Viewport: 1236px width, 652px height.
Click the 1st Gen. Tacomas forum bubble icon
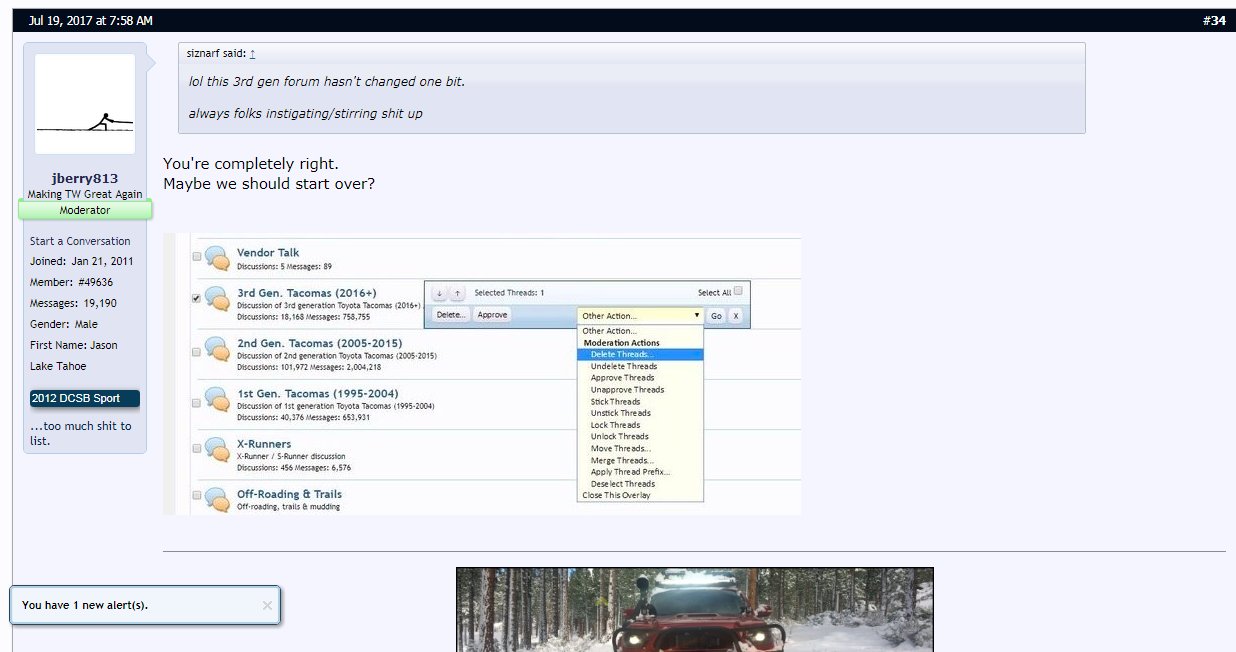(x=217, y=400)
